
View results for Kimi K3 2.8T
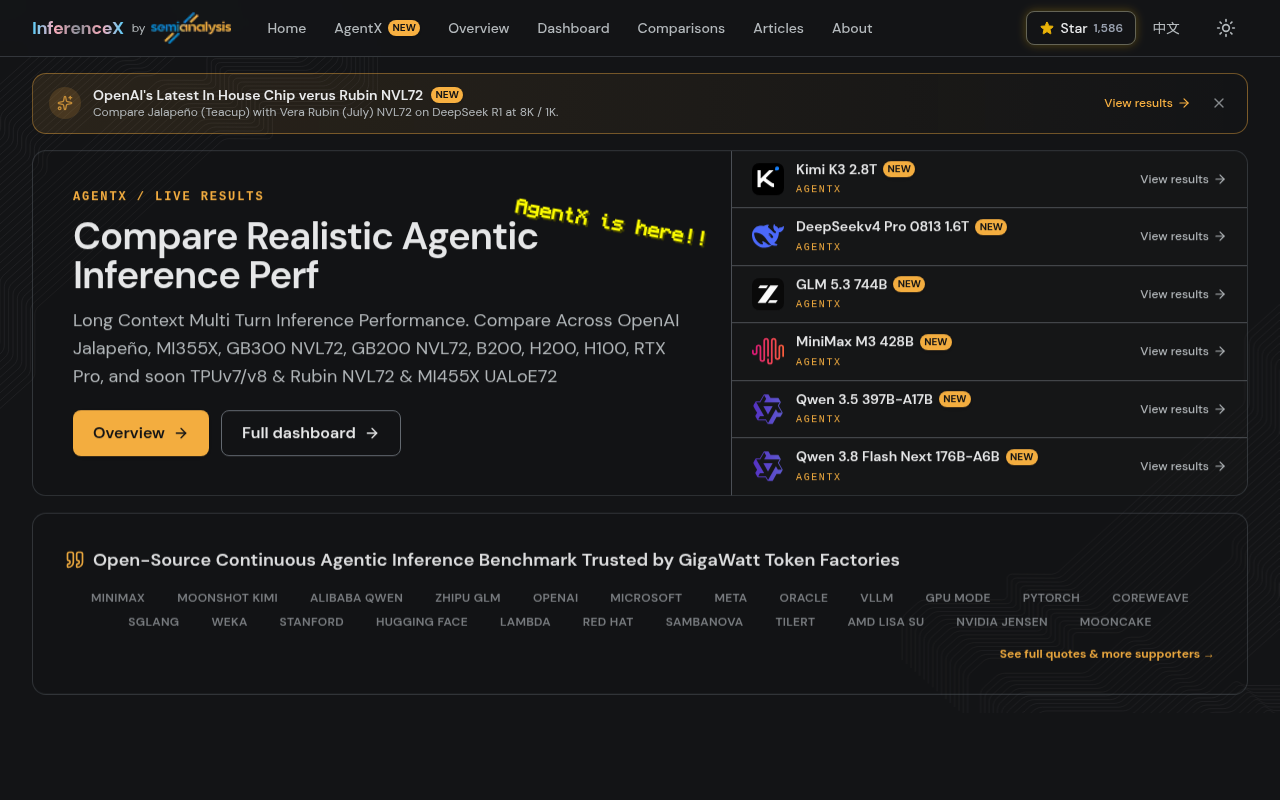tap(1183, 179)
